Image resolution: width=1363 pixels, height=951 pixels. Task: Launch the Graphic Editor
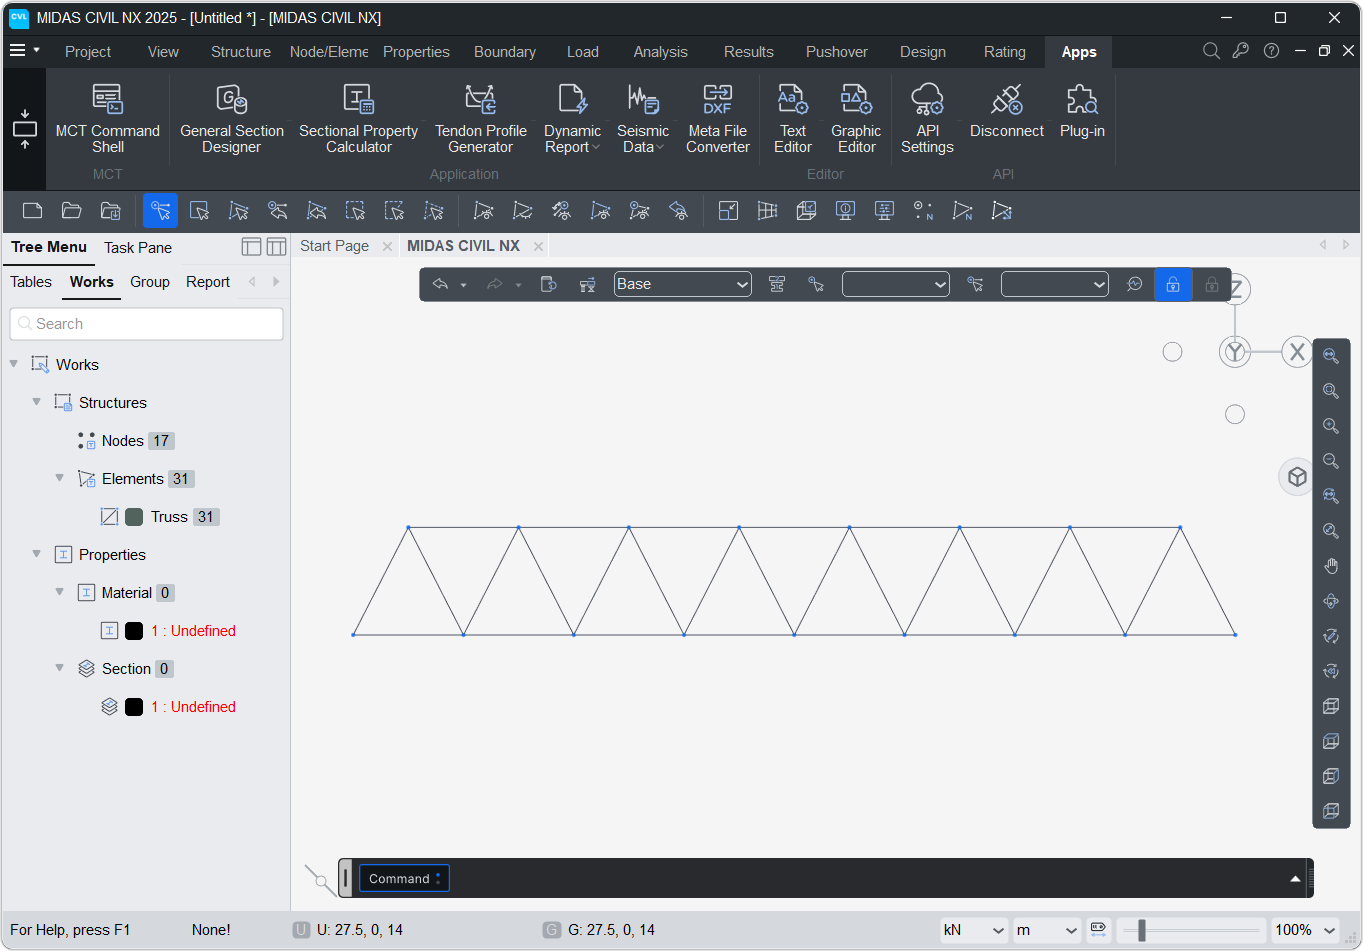pos(856,118)
